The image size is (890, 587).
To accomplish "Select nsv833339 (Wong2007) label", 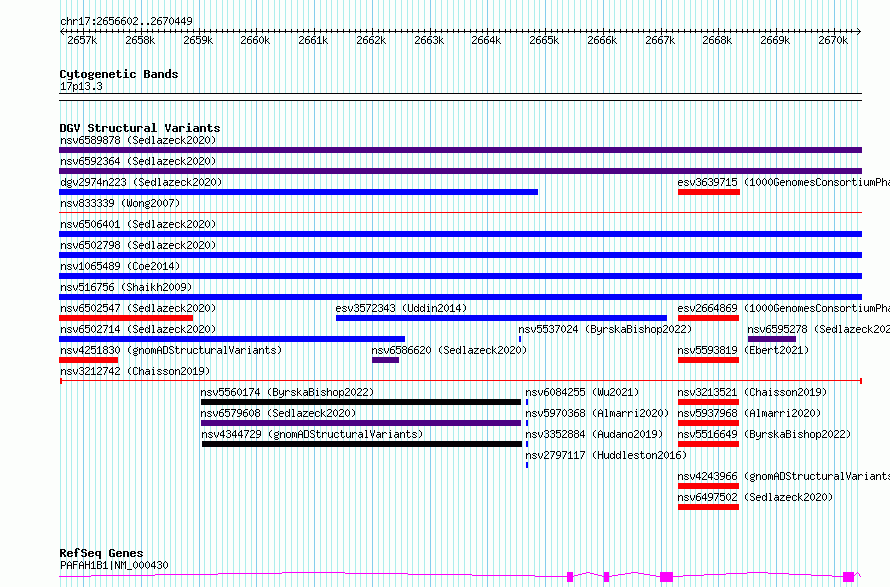I will [120, 203].
